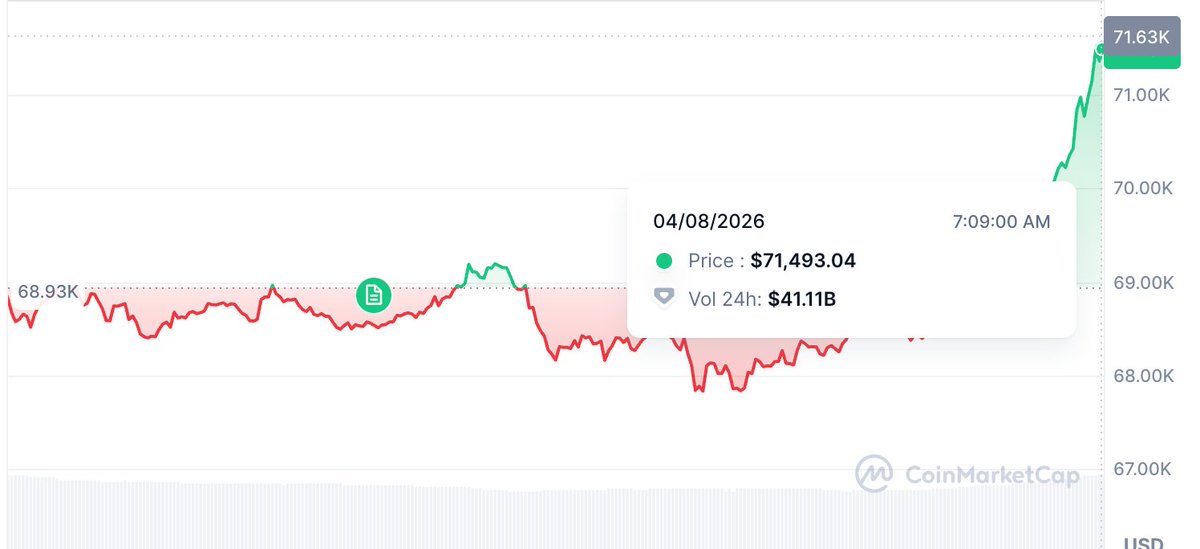
Task: Click the green Price dot in tooltip
Action: 664,261
